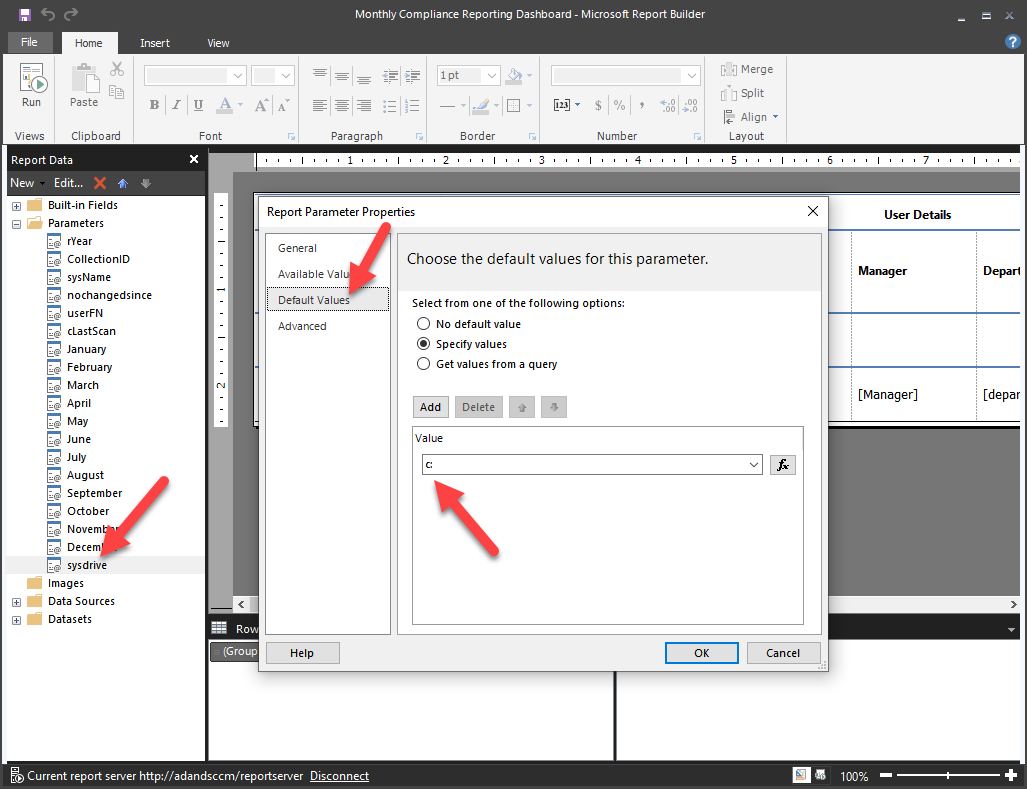The image size is (1027, 789).
Task: Click the fill color paint bucket icon
Action: click(515, 76)
